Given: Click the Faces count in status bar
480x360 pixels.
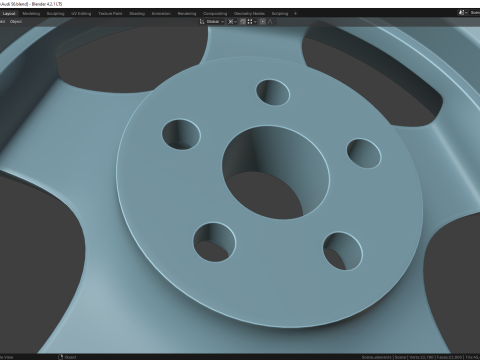Looking at the screenshot, I should click(x=449, y=357).
